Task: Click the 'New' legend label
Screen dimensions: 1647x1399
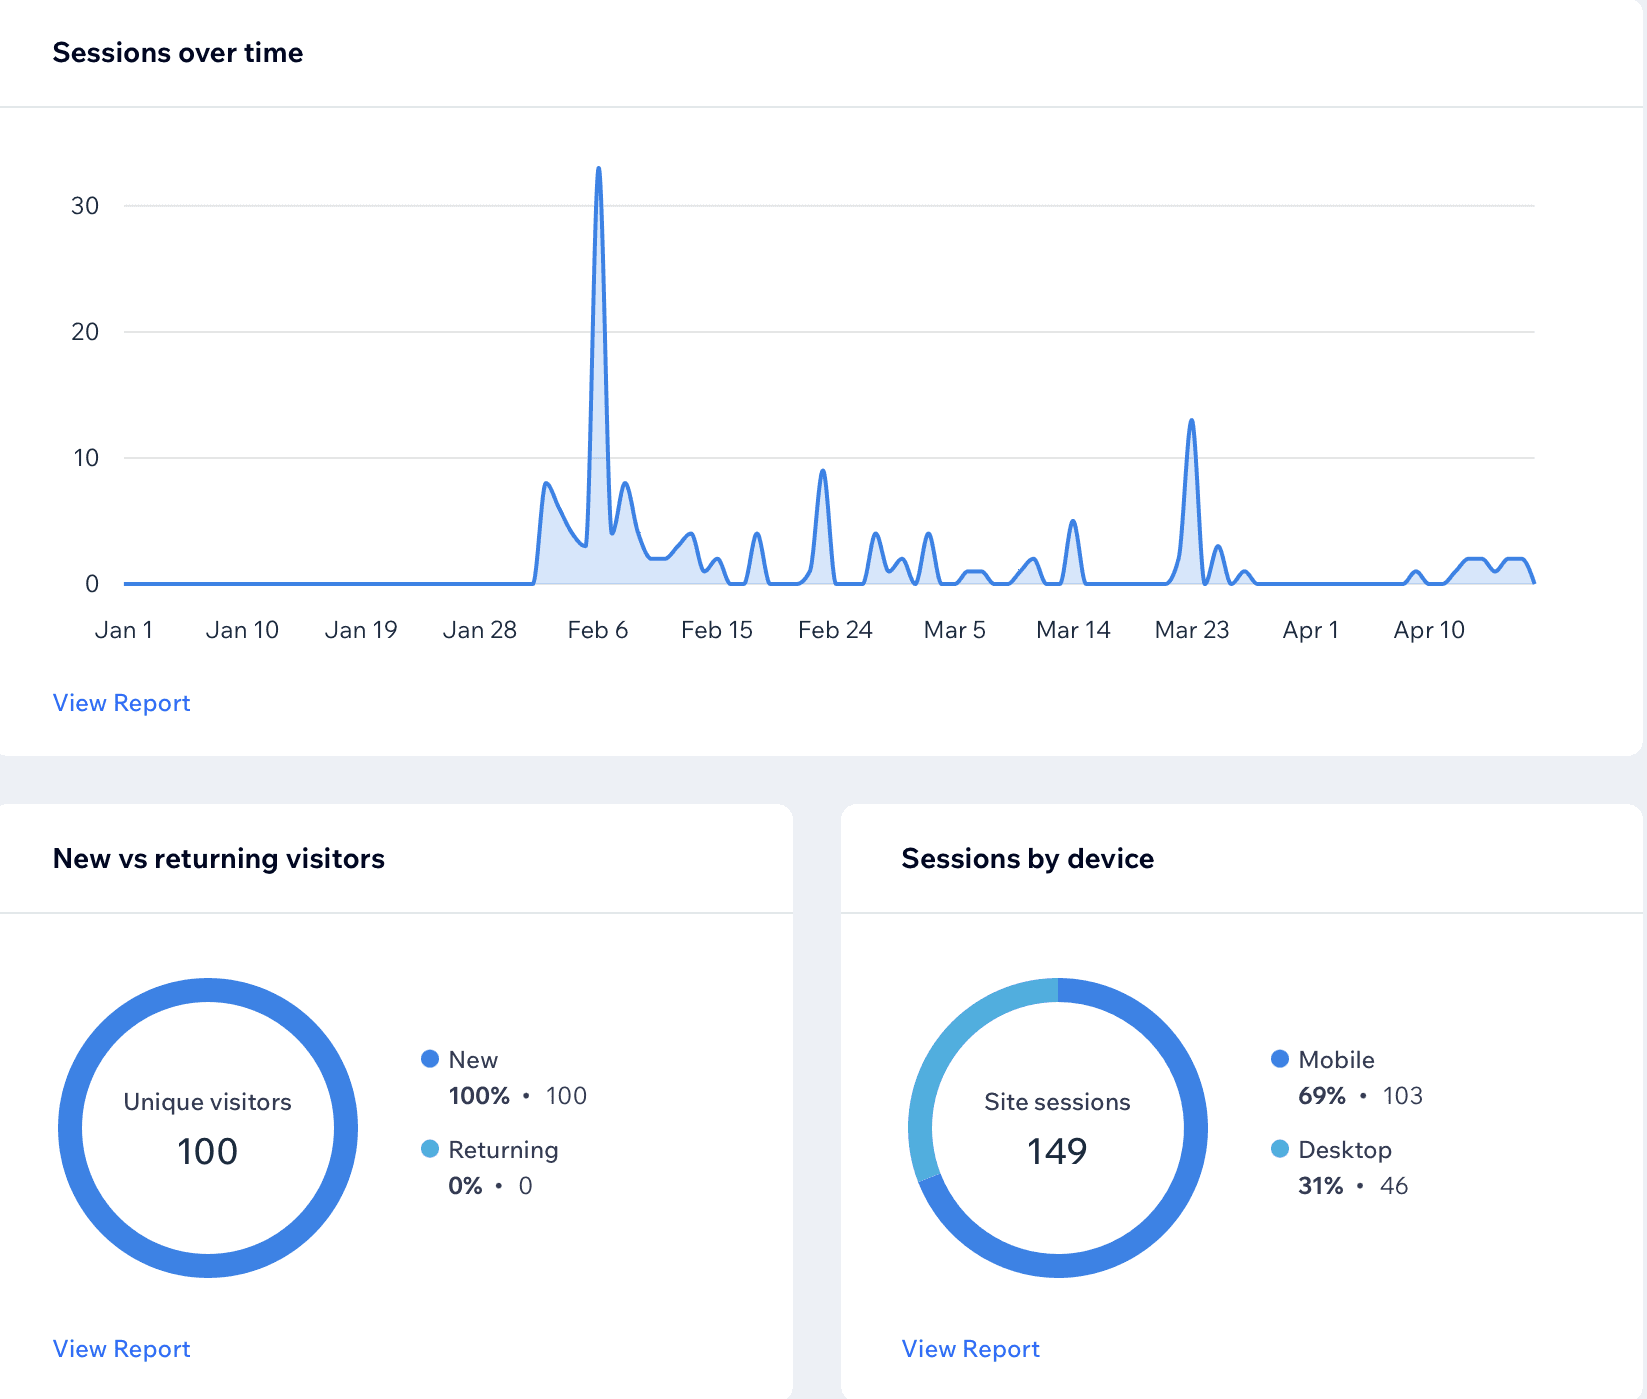Action: (x=473, y=1060)
